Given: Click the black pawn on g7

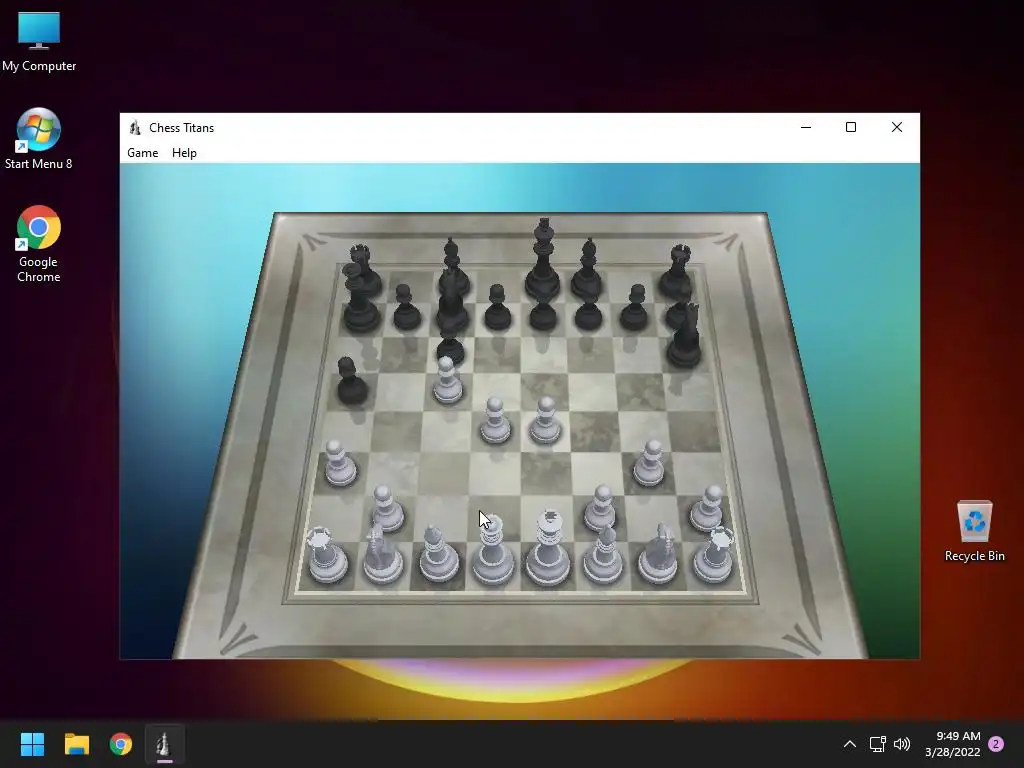Looking at the screenshot, I should 634,307.
